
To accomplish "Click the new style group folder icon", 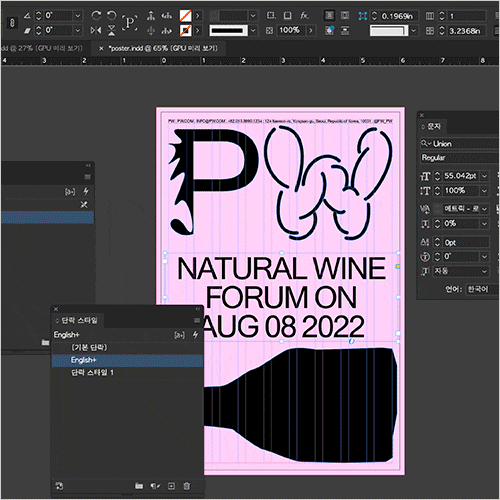I will point(139,486).
